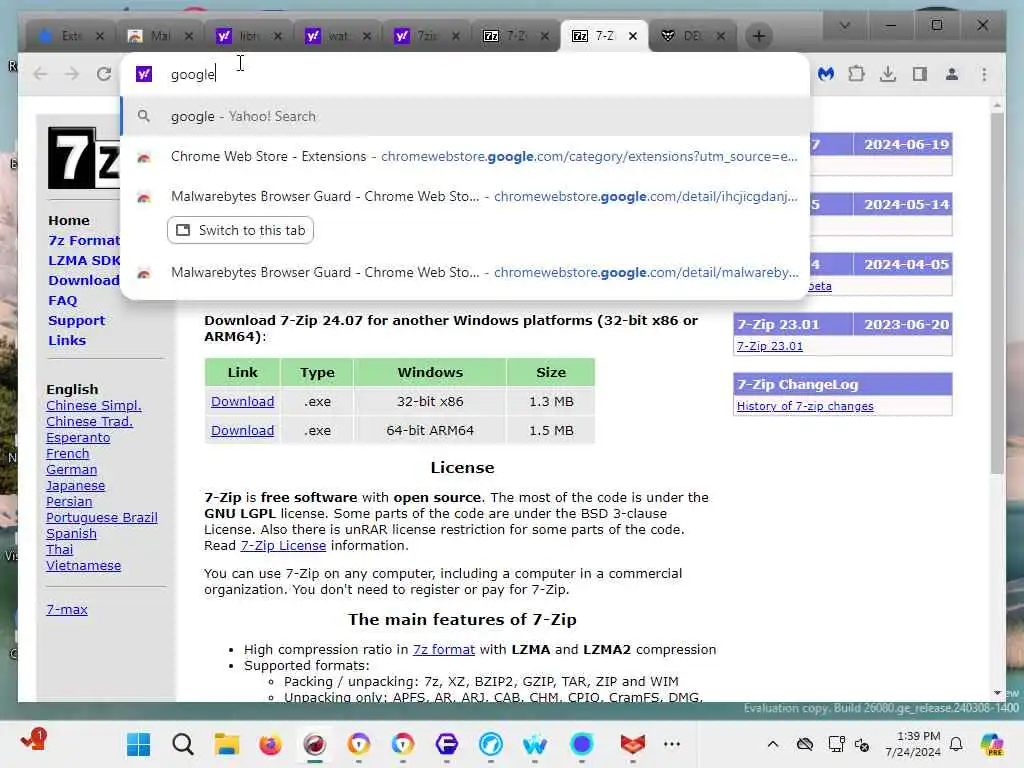Open the 7z format link in the features list
1024x768 pixels.
pos(443,650)
